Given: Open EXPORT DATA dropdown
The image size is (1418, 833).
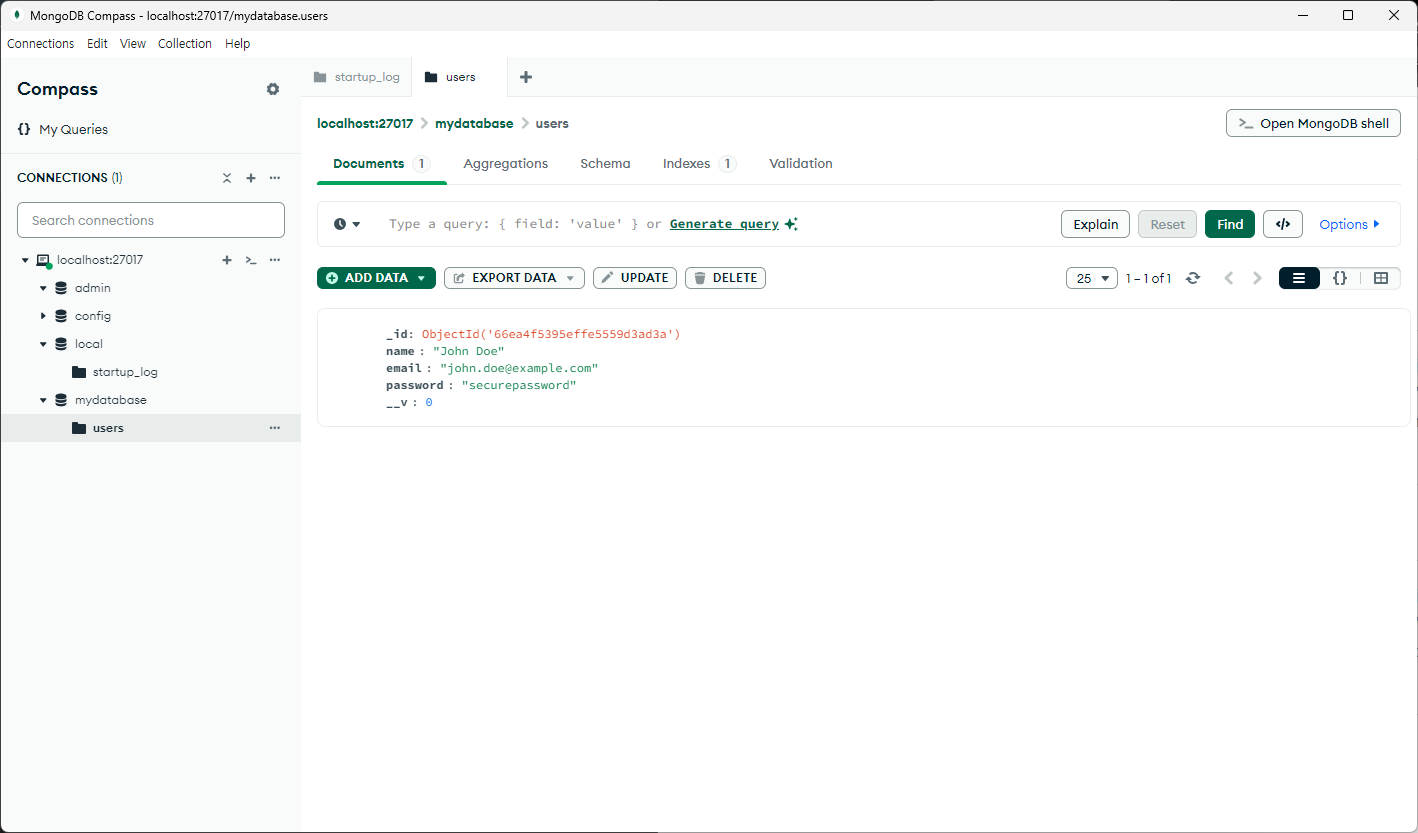Looking at the screenshot, I should click(x=514, y=278).
